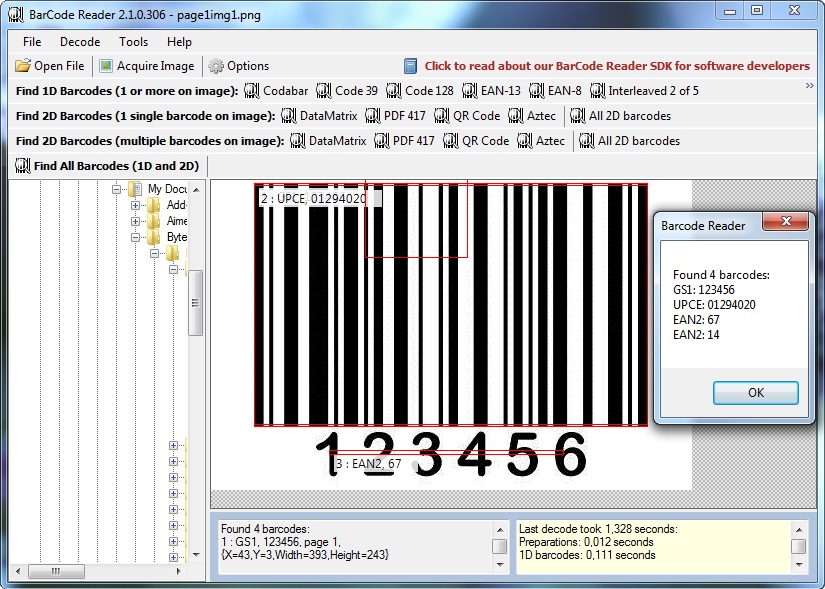This screenshot has height=589, width=825.
Task: Open the Tools menu
Action: click(133, 42)
